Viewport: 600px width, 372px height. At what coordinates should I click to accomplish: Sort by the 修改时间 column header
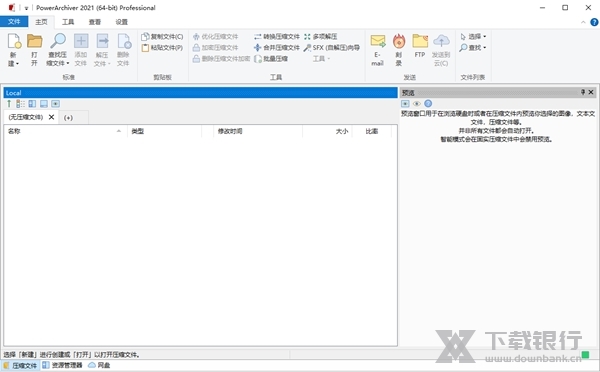point(258,131)
